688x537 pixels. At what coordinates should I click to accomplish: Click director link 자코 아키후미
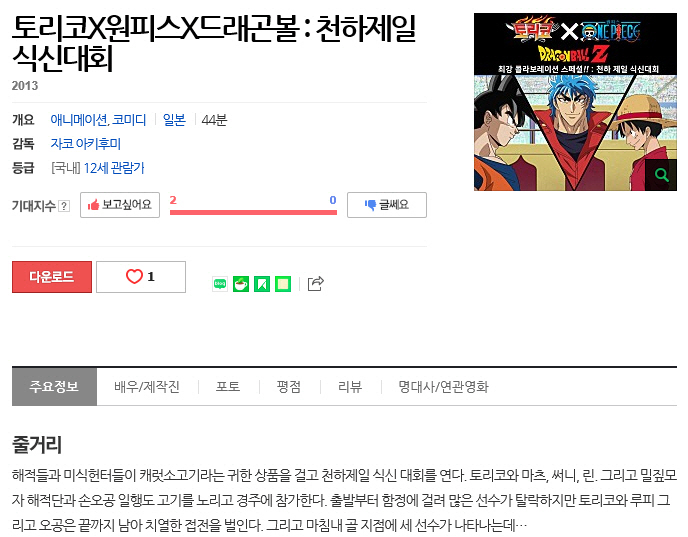coord(86,143)
